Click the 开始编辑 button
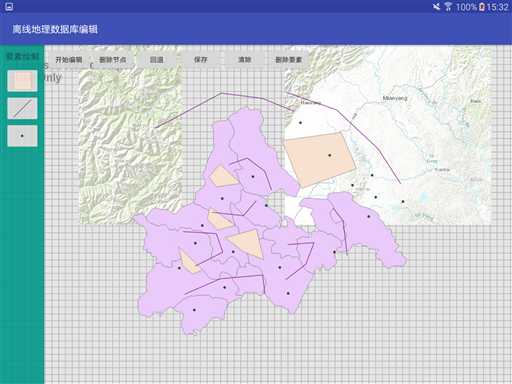 [69, 60]
